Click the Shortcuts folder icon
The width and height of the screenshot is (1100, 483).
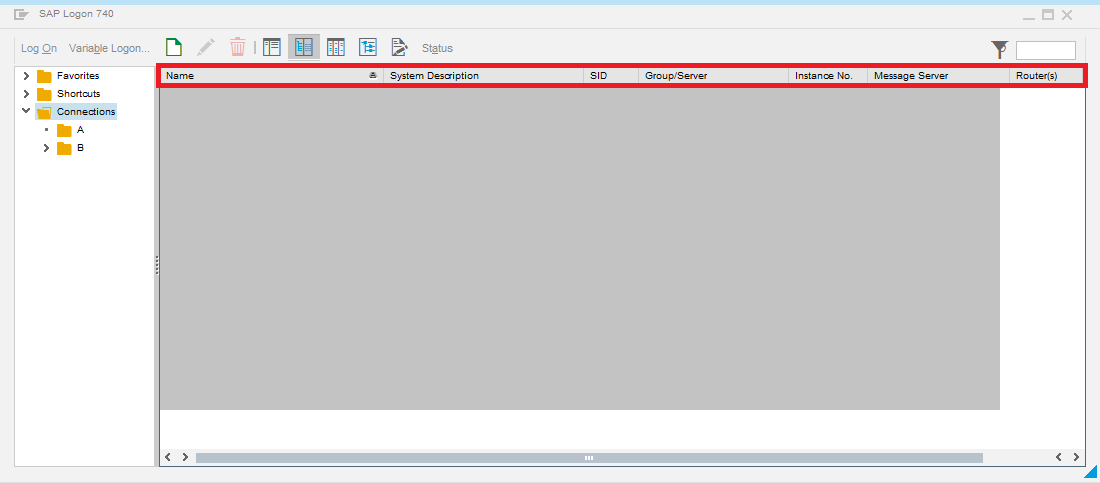tap(44, 94)
